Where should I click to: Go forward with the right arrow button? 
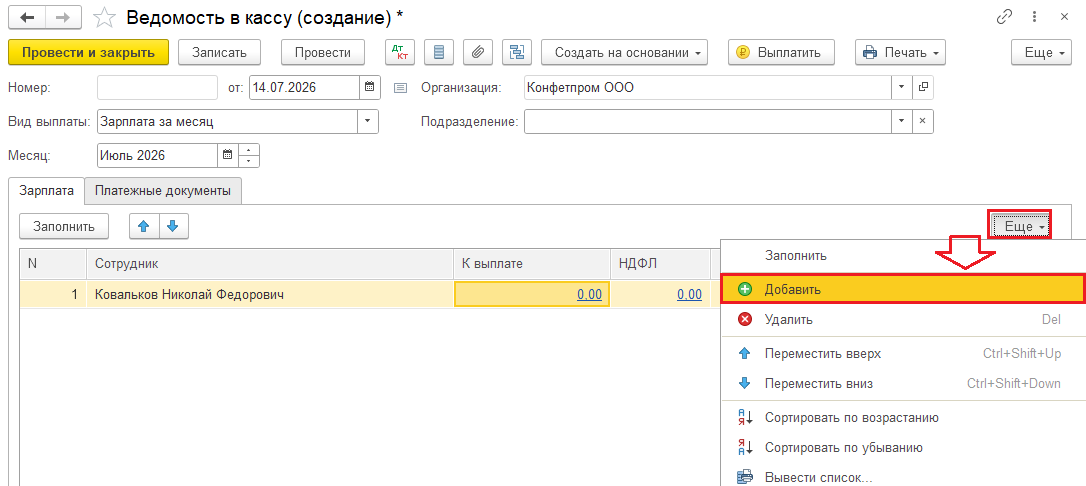[64, 17]
